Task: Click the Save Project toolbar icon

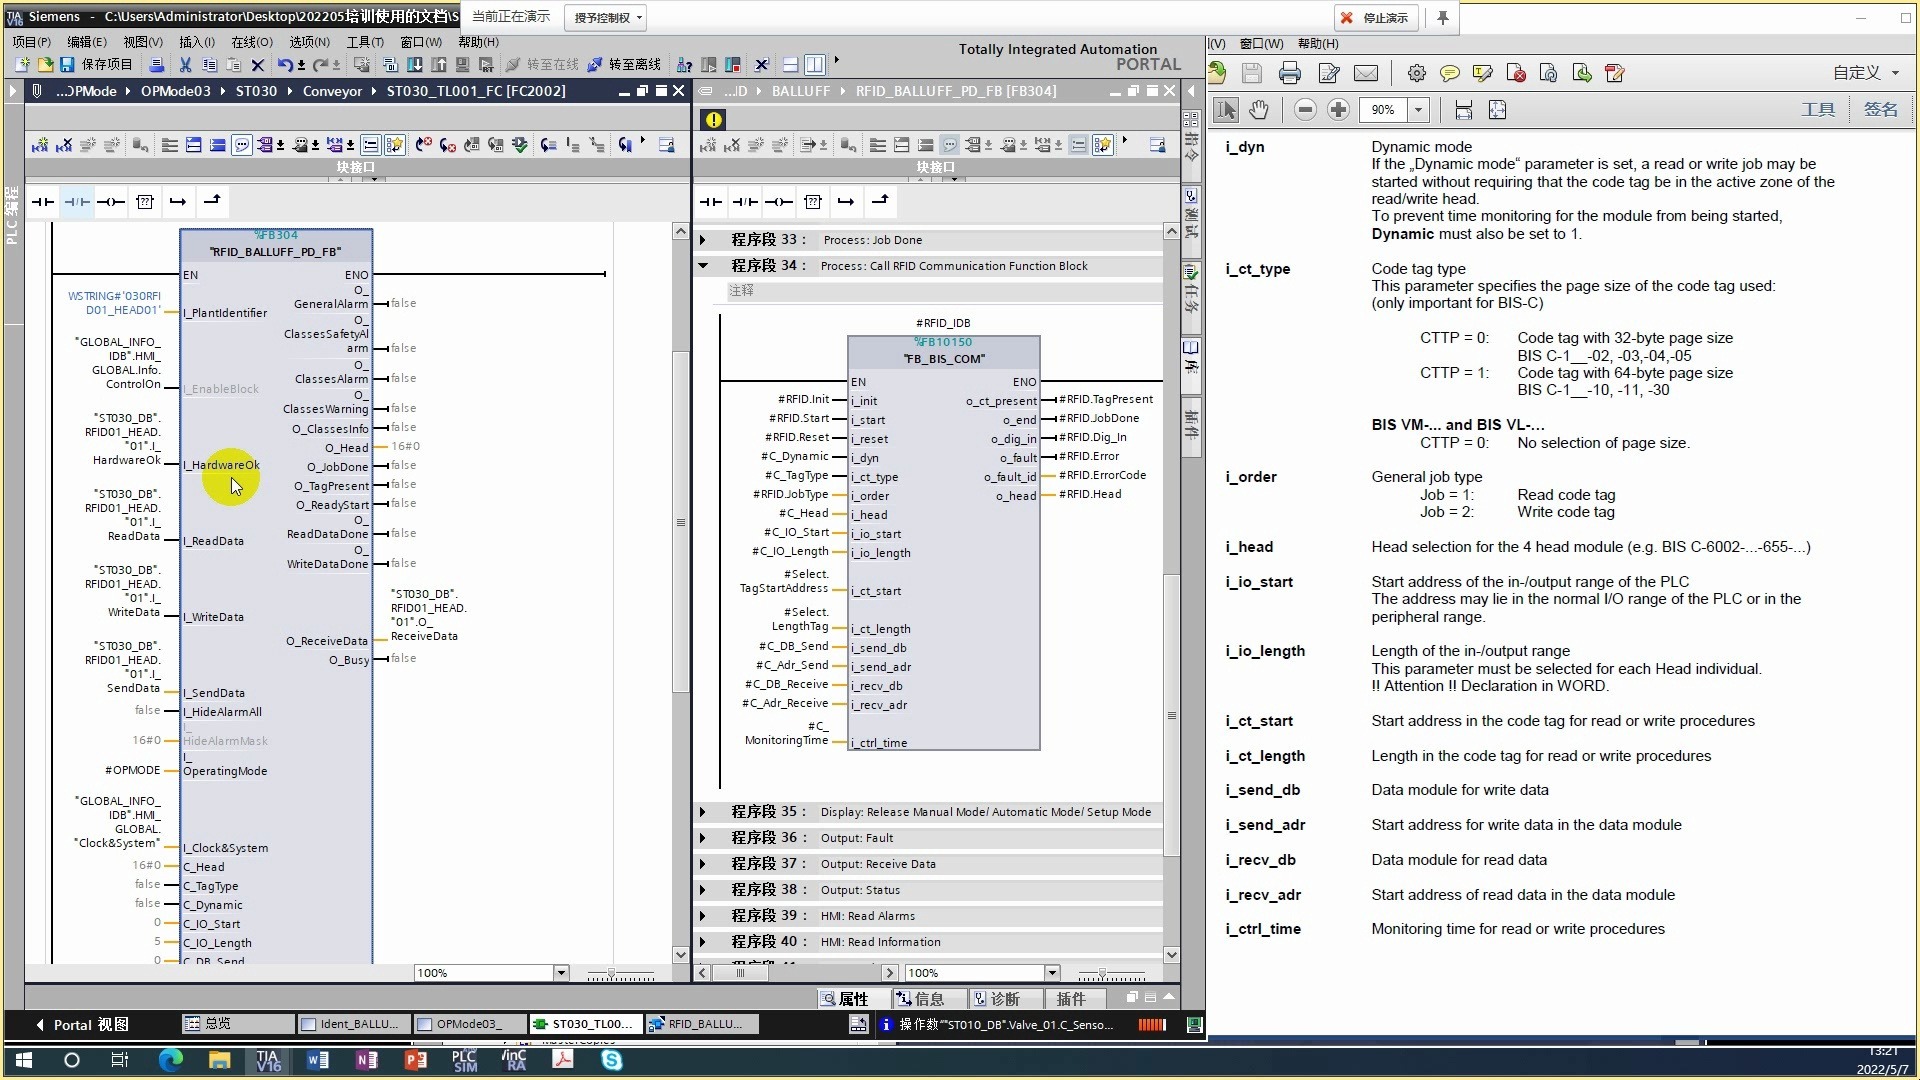Action: [x=67, y=65]
